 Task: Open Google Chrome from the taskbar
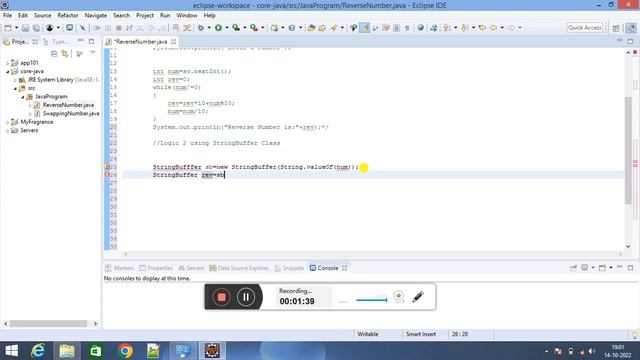point(125,351)
